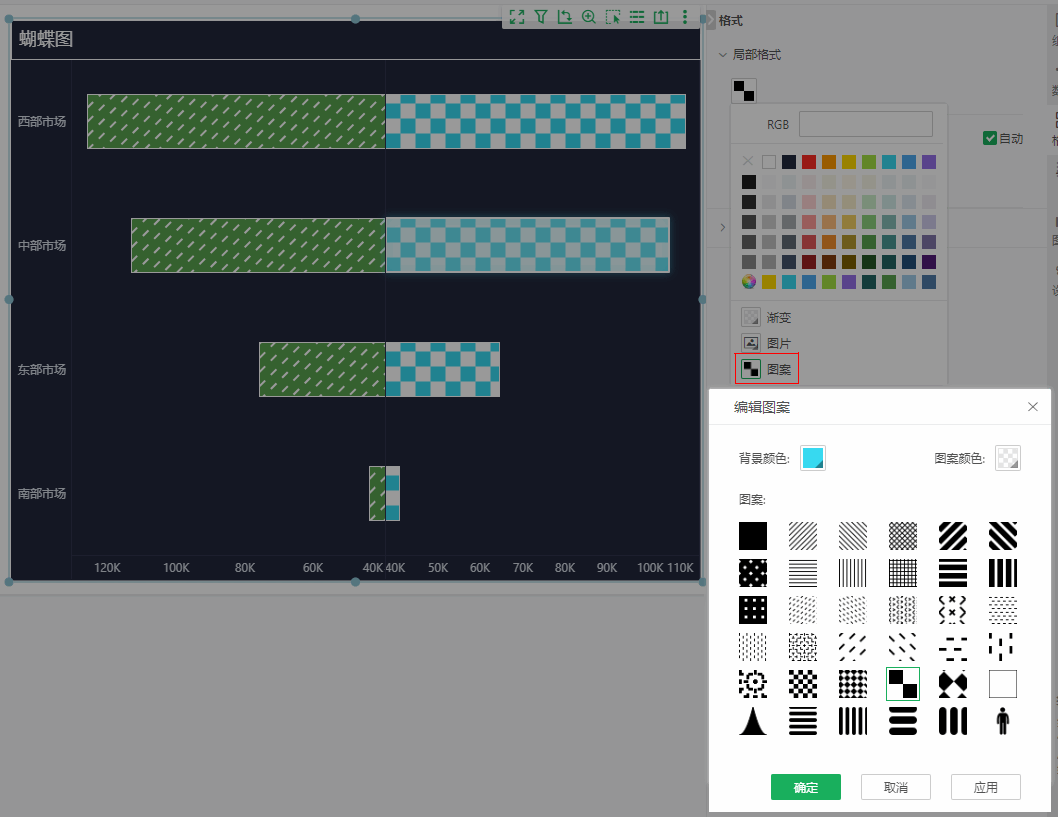
Task: Choose the no-color X option
Action: click(x=748, y=161)
